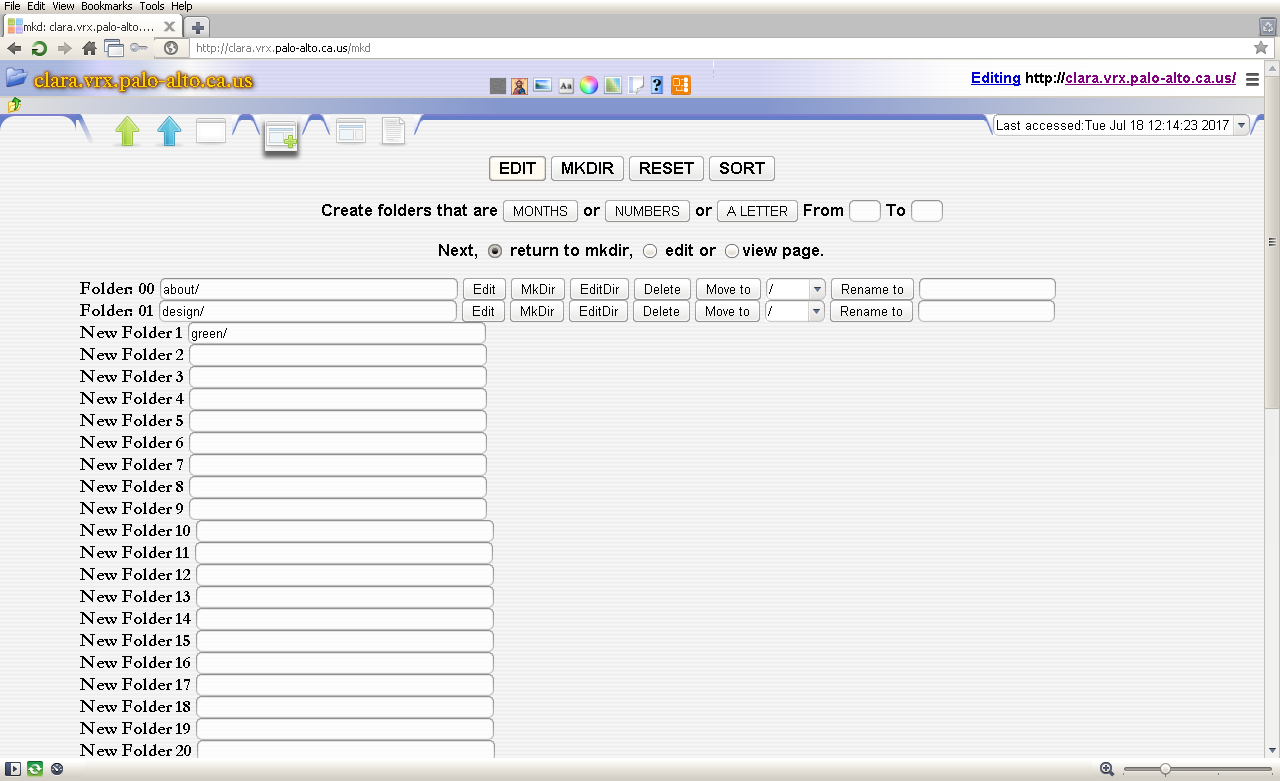Expand the Last accessed date dropdown
The height and width of the screenshot is (781, 1280).
tap(1241, 125)
